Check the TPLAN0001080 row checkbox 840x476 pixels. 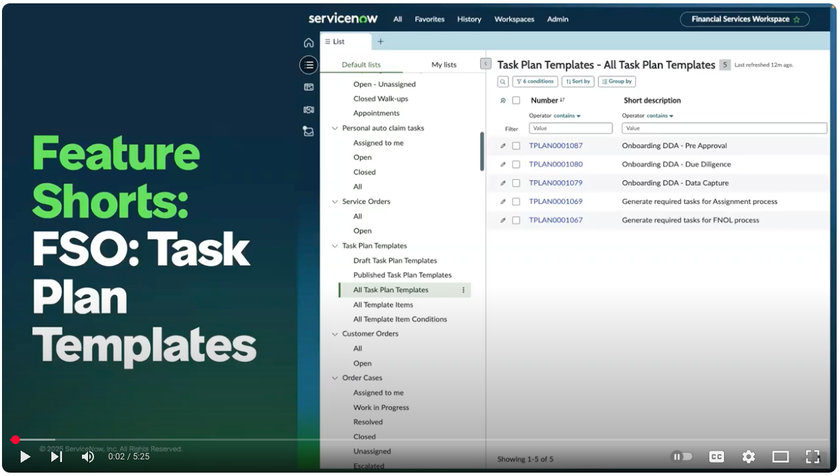(x=516, y=164)
